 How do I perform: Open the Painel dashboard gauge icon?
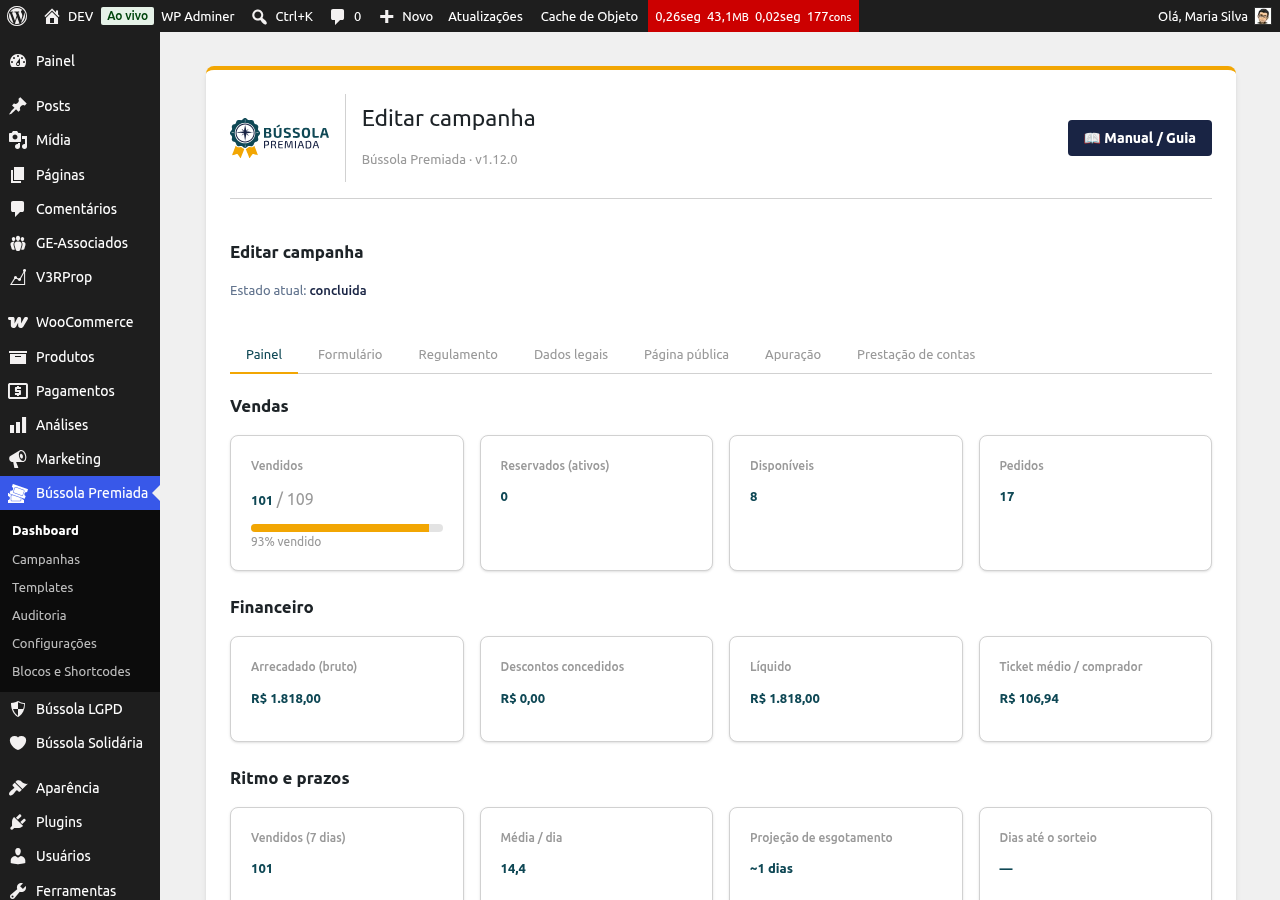pyautogui.click(x=18, y=61)
